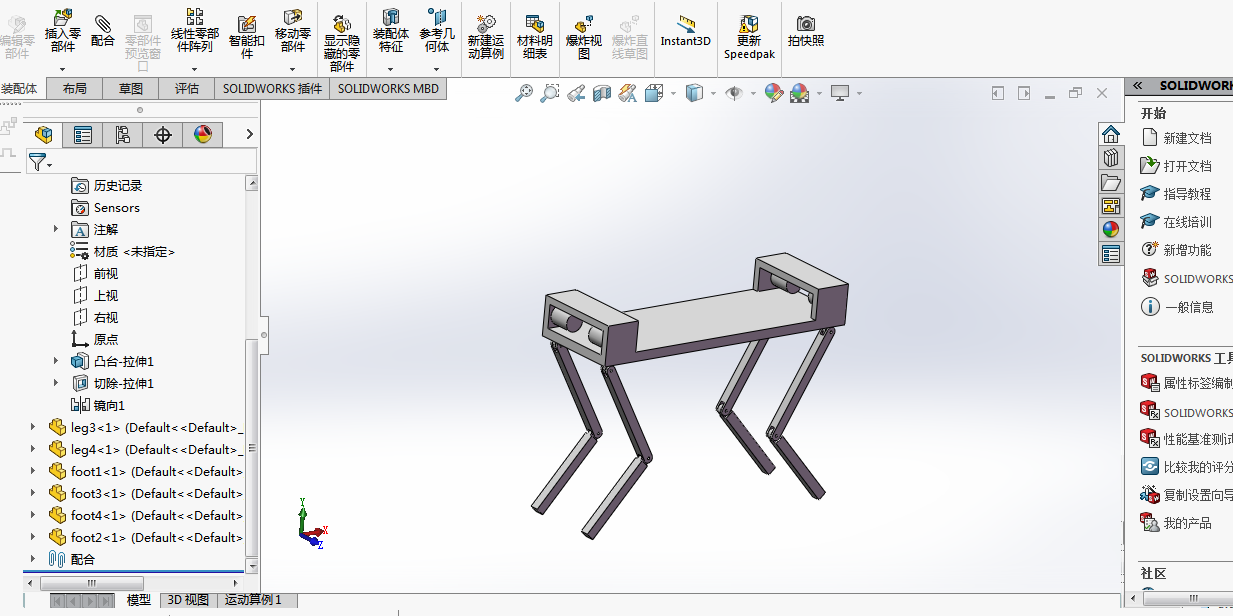The width and height of the screenshot is (1233, 616).
Task: Switch to the 草图 tab
Action: pos(131,88)
